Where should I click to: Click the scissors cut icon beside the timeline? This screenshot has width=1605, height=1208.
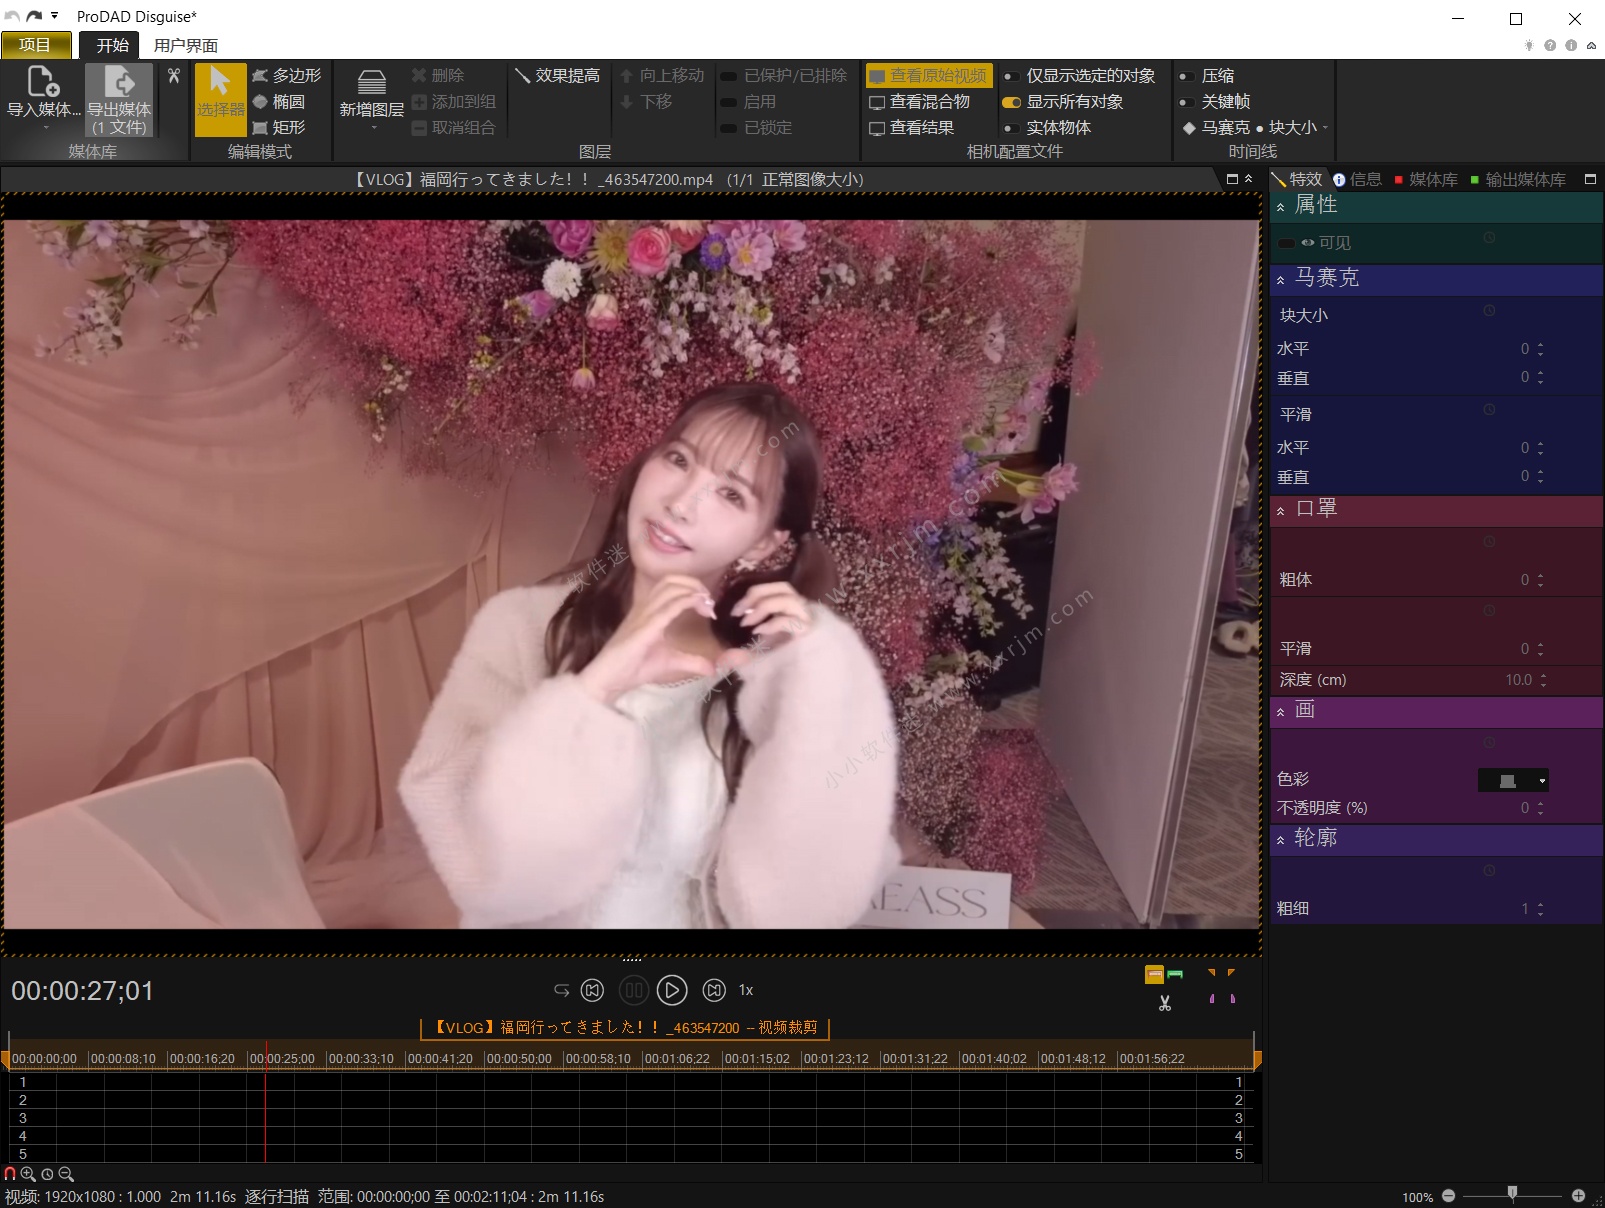point(1165,1003)
